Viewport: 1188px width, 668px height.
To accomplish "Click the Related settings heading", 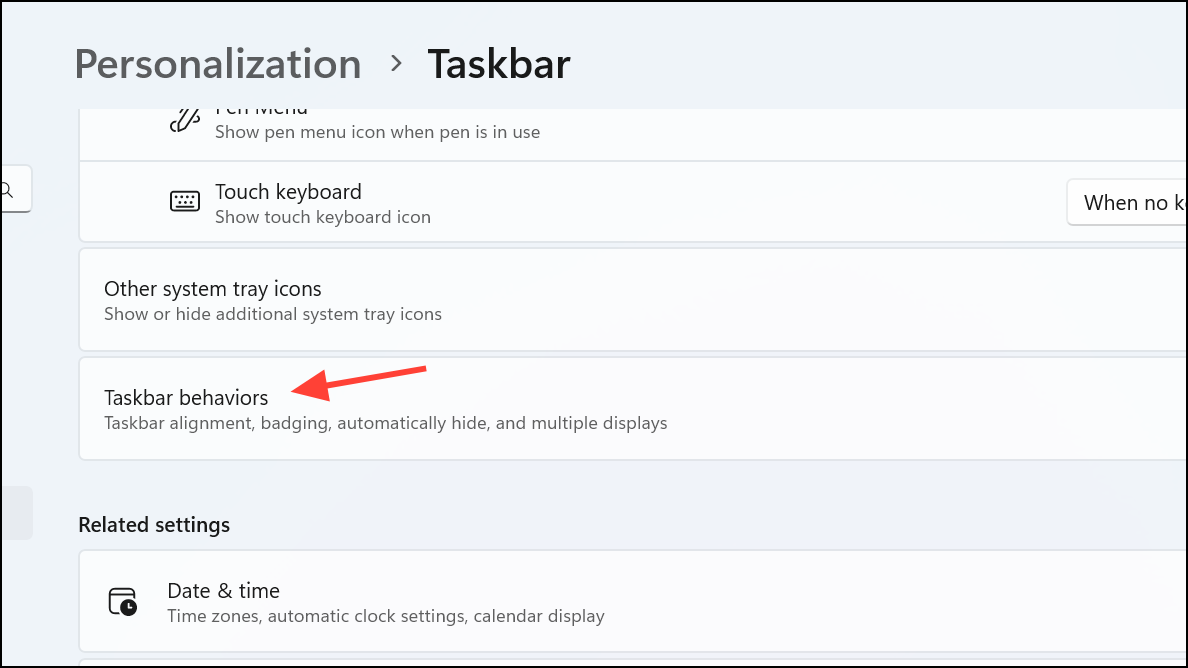I will click(154, 525).
